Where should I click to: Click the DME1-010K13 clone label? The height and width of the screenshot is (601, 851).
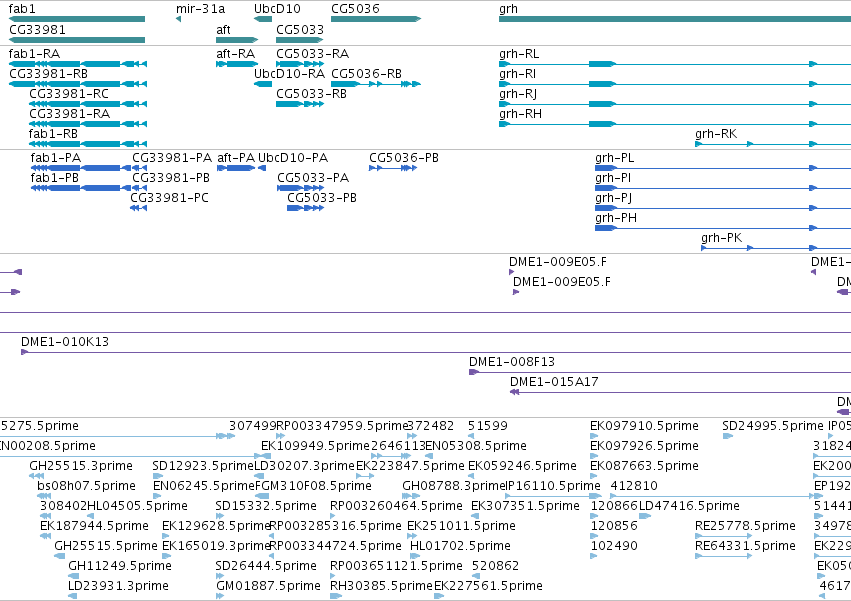pos(65,341)
